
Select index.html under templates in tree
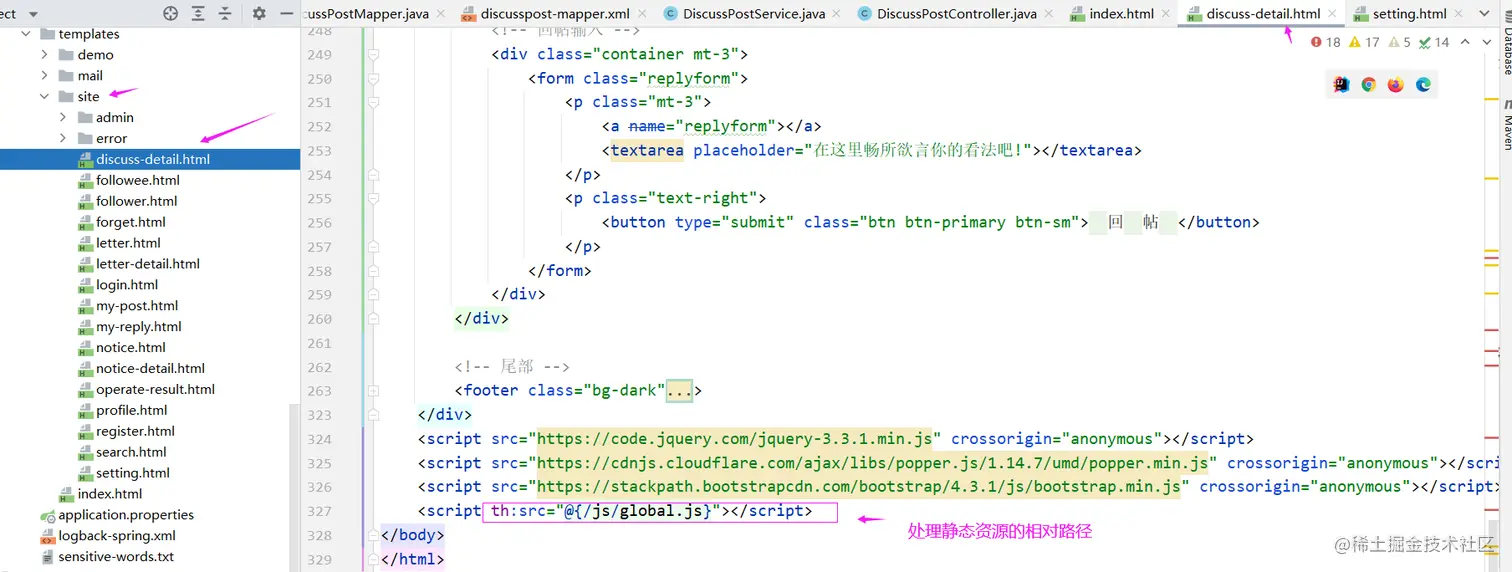coord(110,494)
